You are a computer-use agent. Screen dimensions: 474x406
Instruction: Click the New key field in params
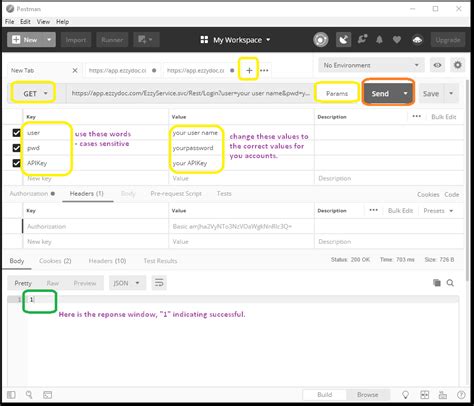click(x=96, y=178)
